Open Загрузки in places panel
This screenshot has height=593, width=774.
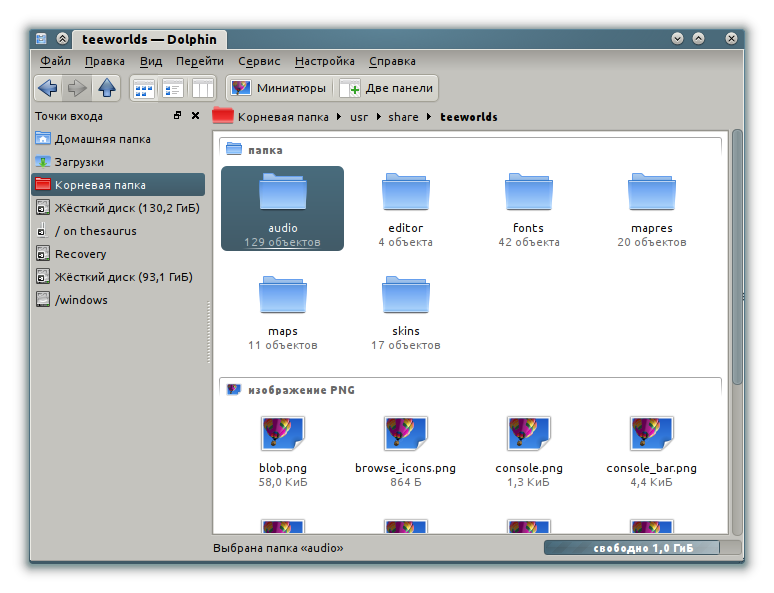coord(118,162)
